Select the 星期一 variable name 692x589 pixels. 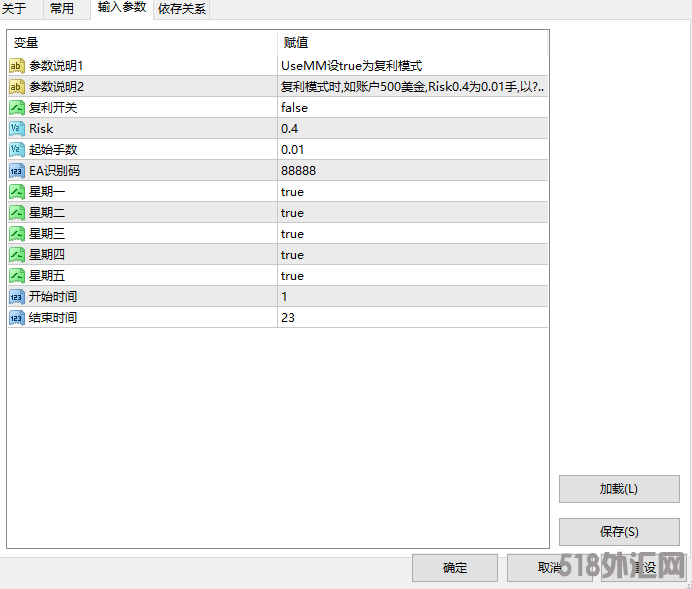coord(47,191)
